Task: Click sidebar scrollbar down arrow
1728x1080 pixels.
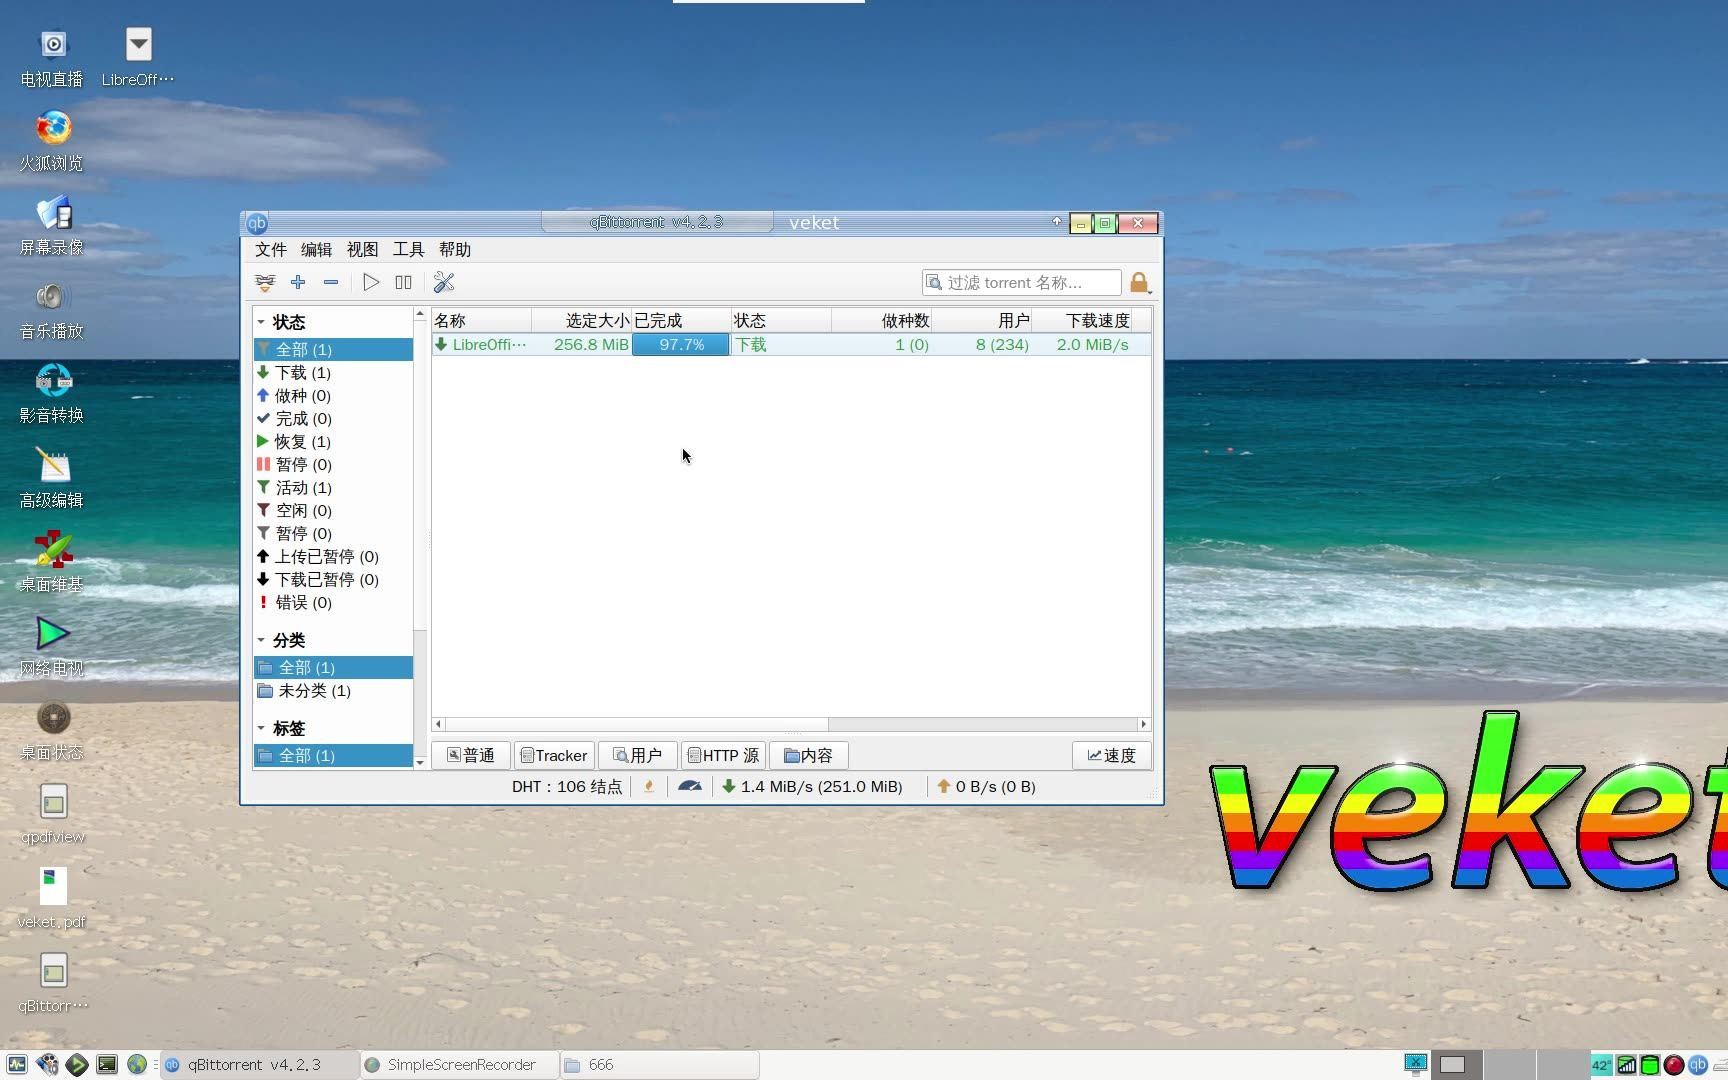Action: pos(420,762)
